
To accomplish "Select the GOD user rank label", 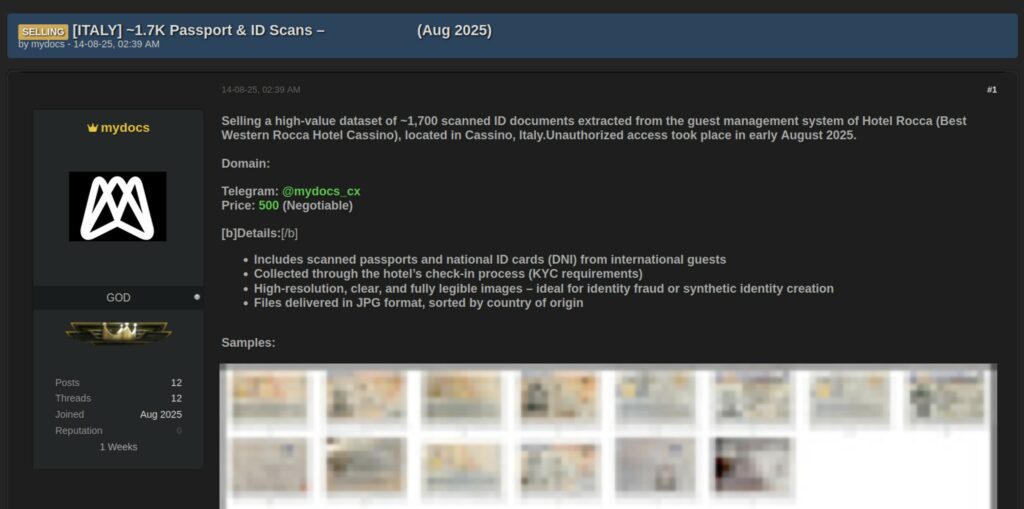I will click(118, 297).
